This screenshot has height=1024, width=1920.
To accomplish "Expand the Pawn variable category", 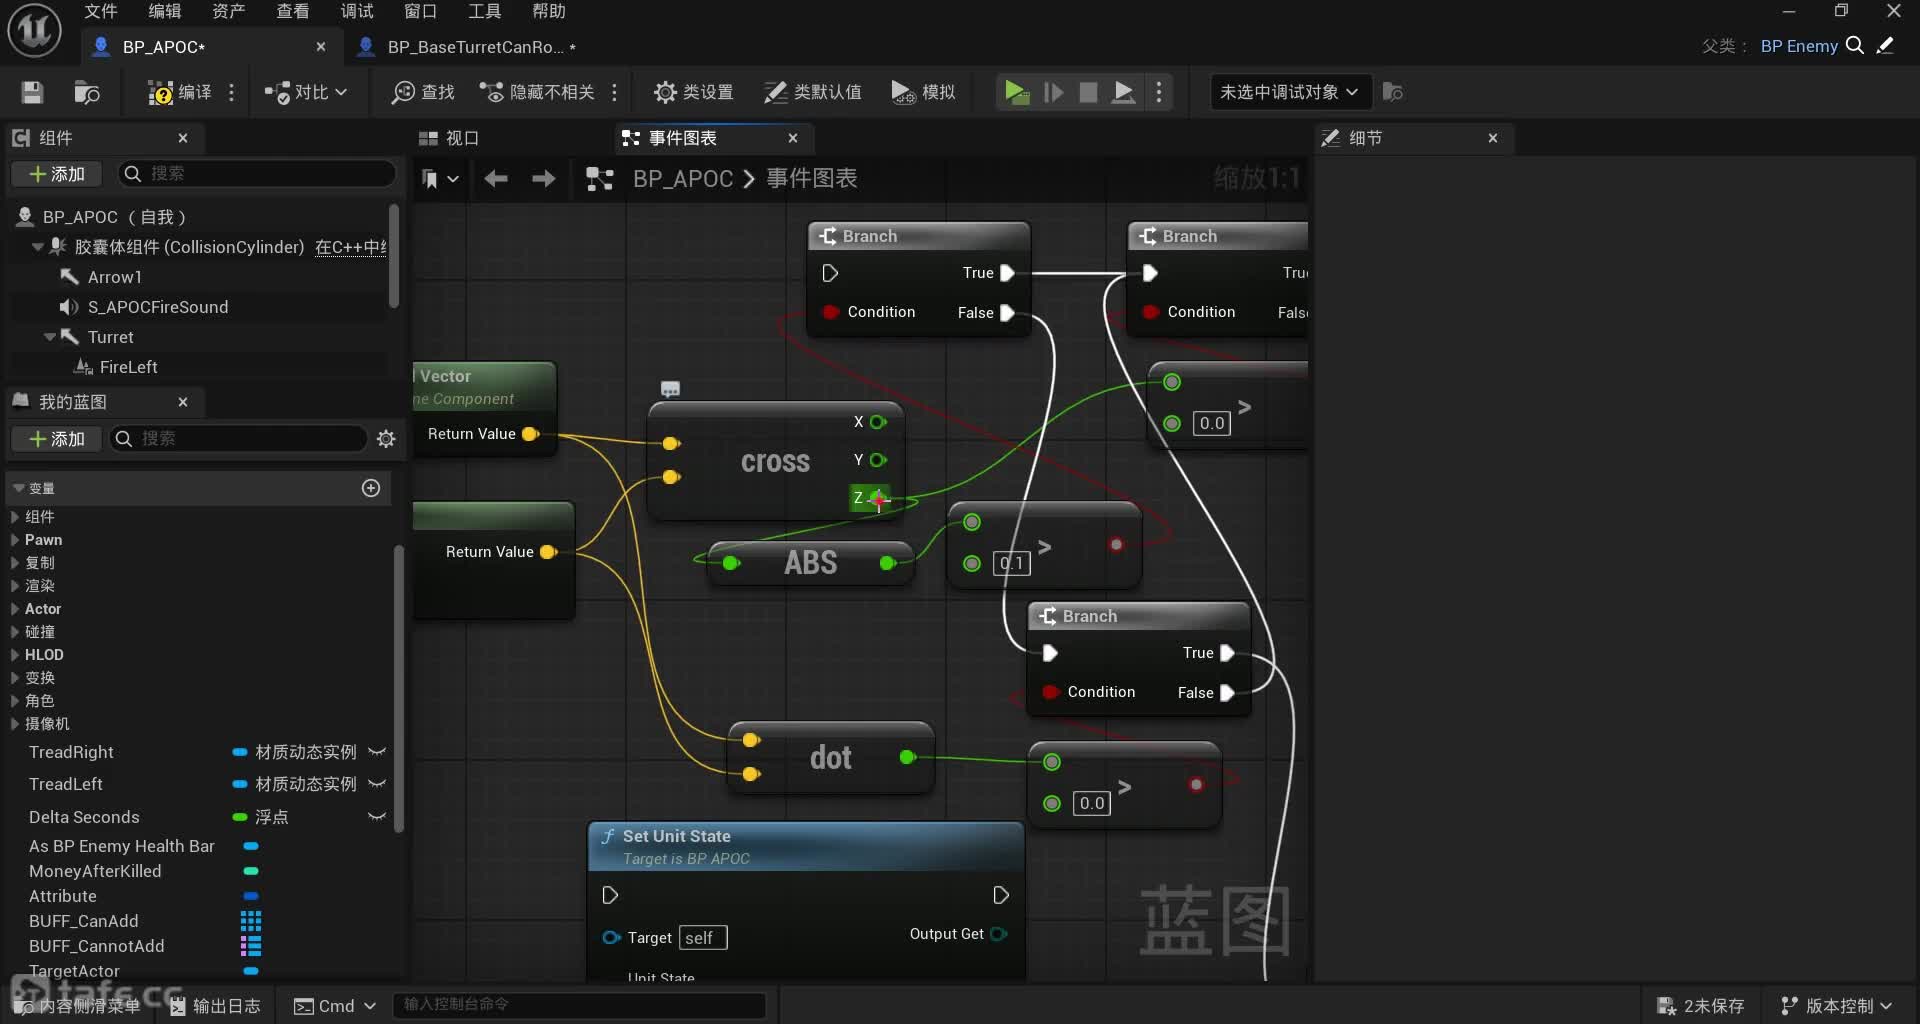I will [15, 540].
